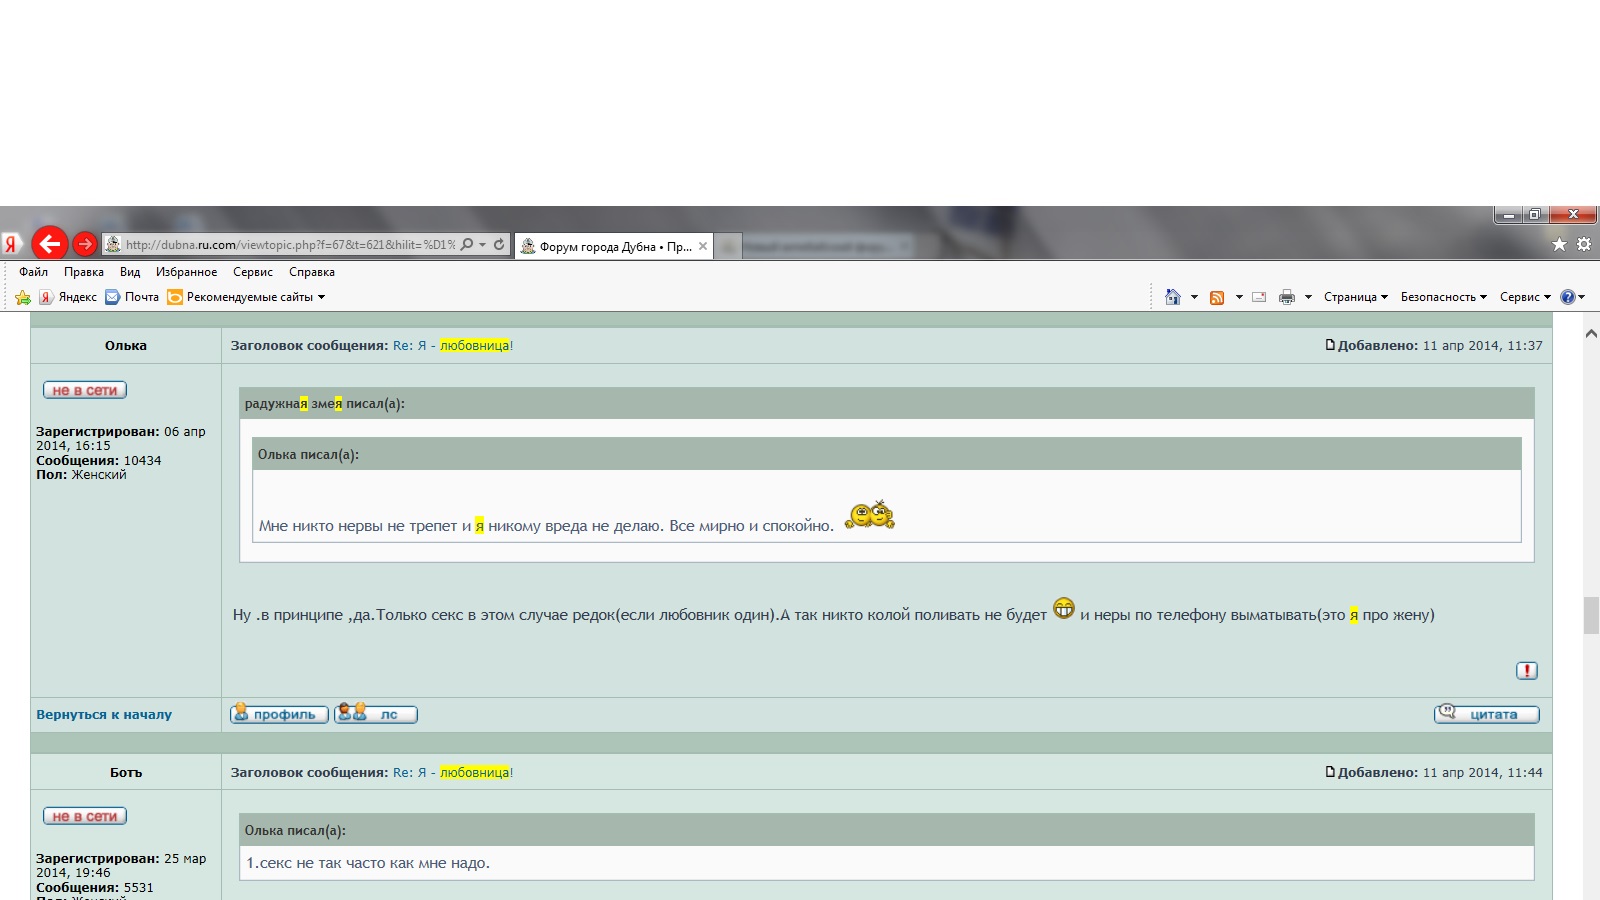Viewport: 1600px width, 900px height.
Task: Click the профиль button under Олька's post
Action: 279,714
